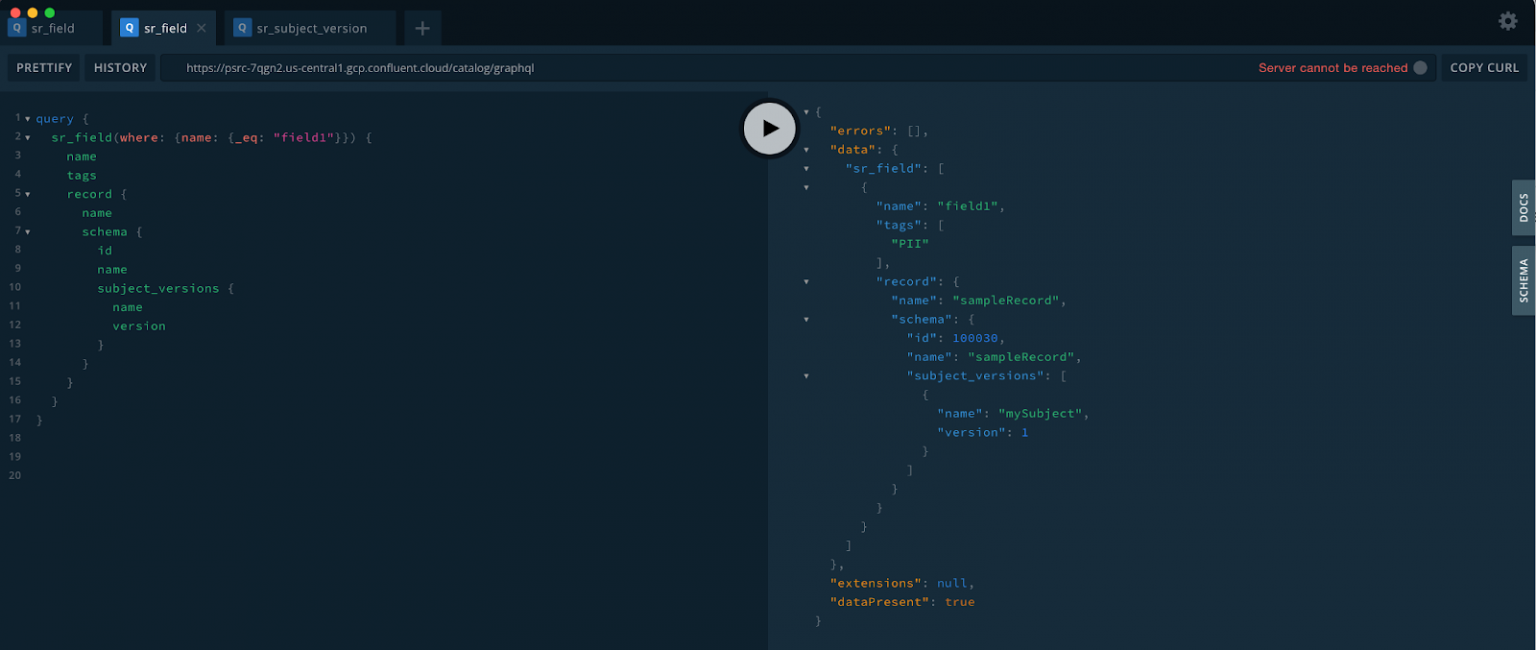
Task: Run the query with the play button
Action: (x=769, y=128)
